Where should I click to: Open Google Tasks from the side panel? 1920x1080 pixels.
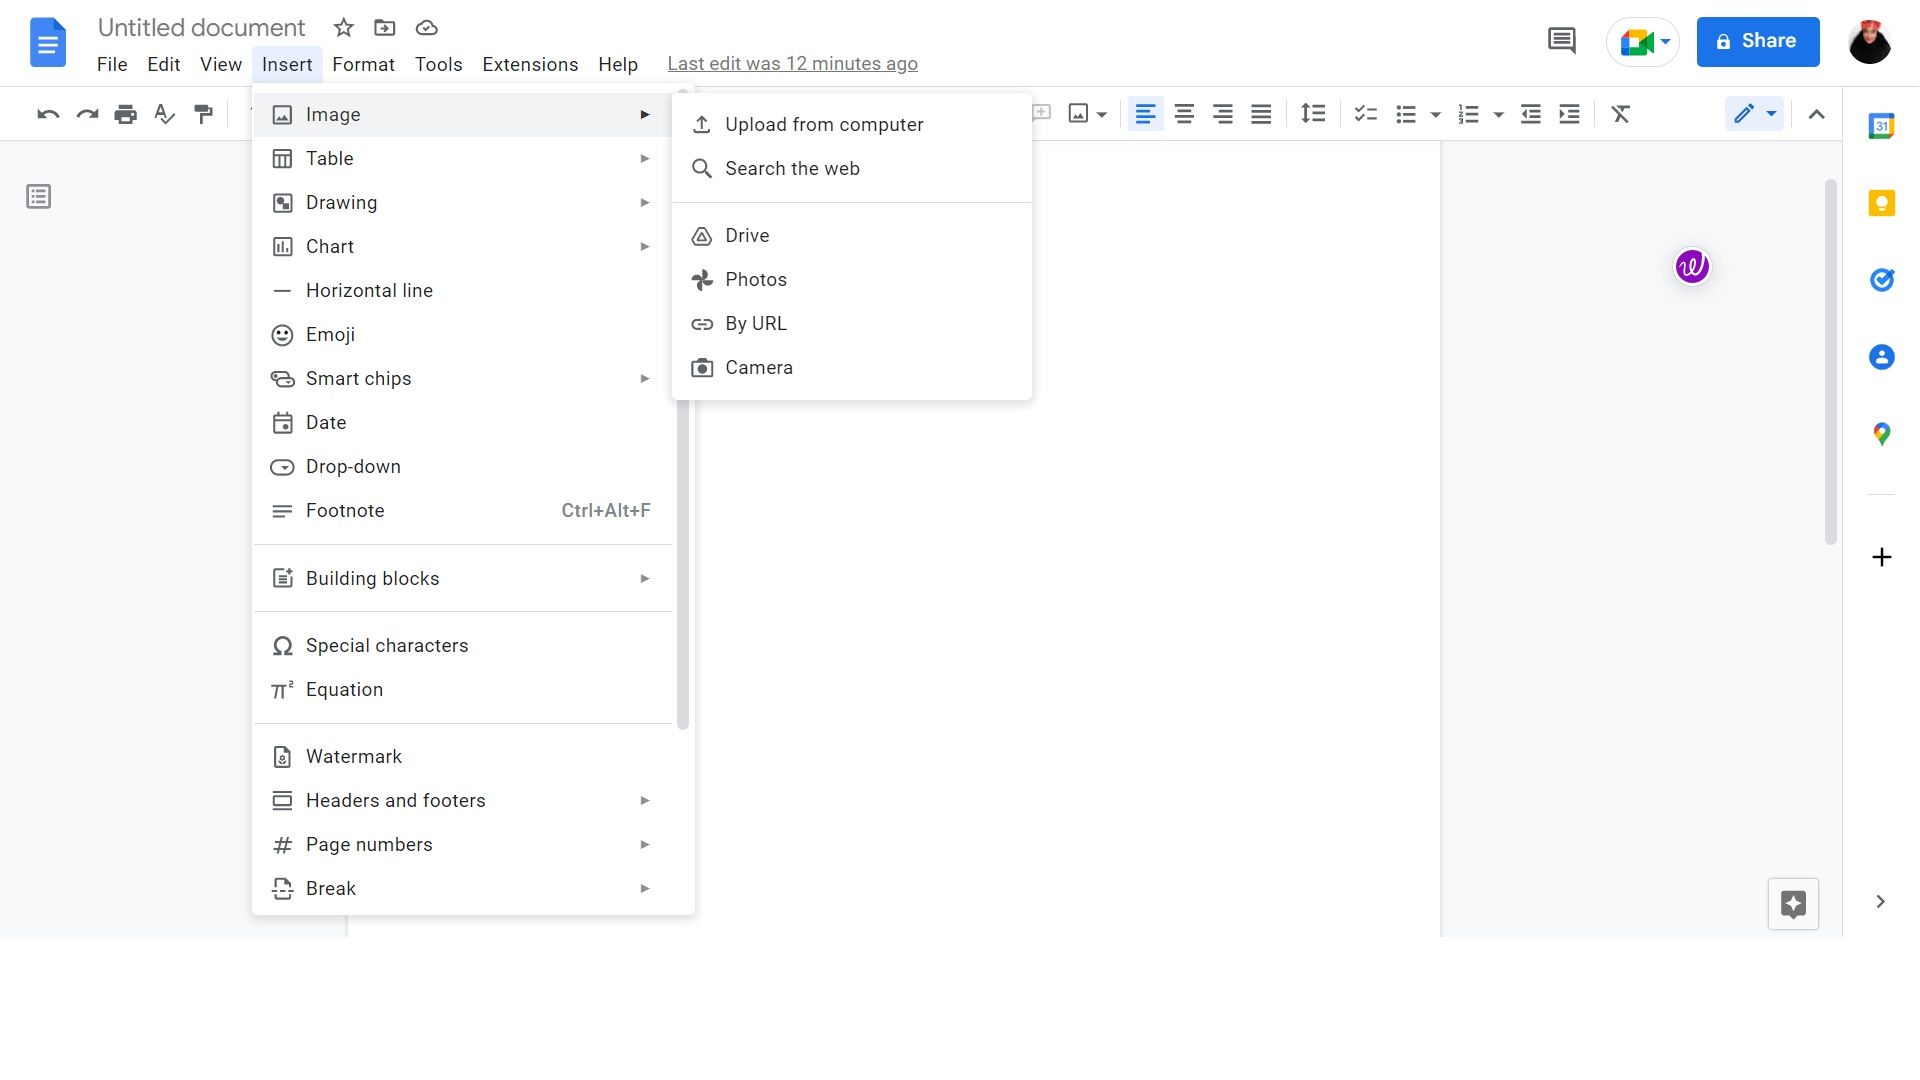coord(1882,280)
